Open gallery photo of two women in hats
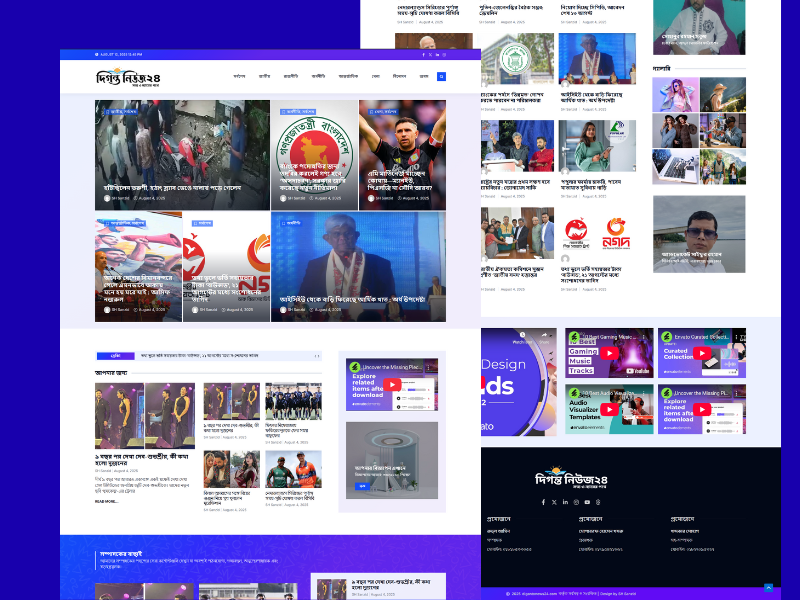 tap(676, 131)
